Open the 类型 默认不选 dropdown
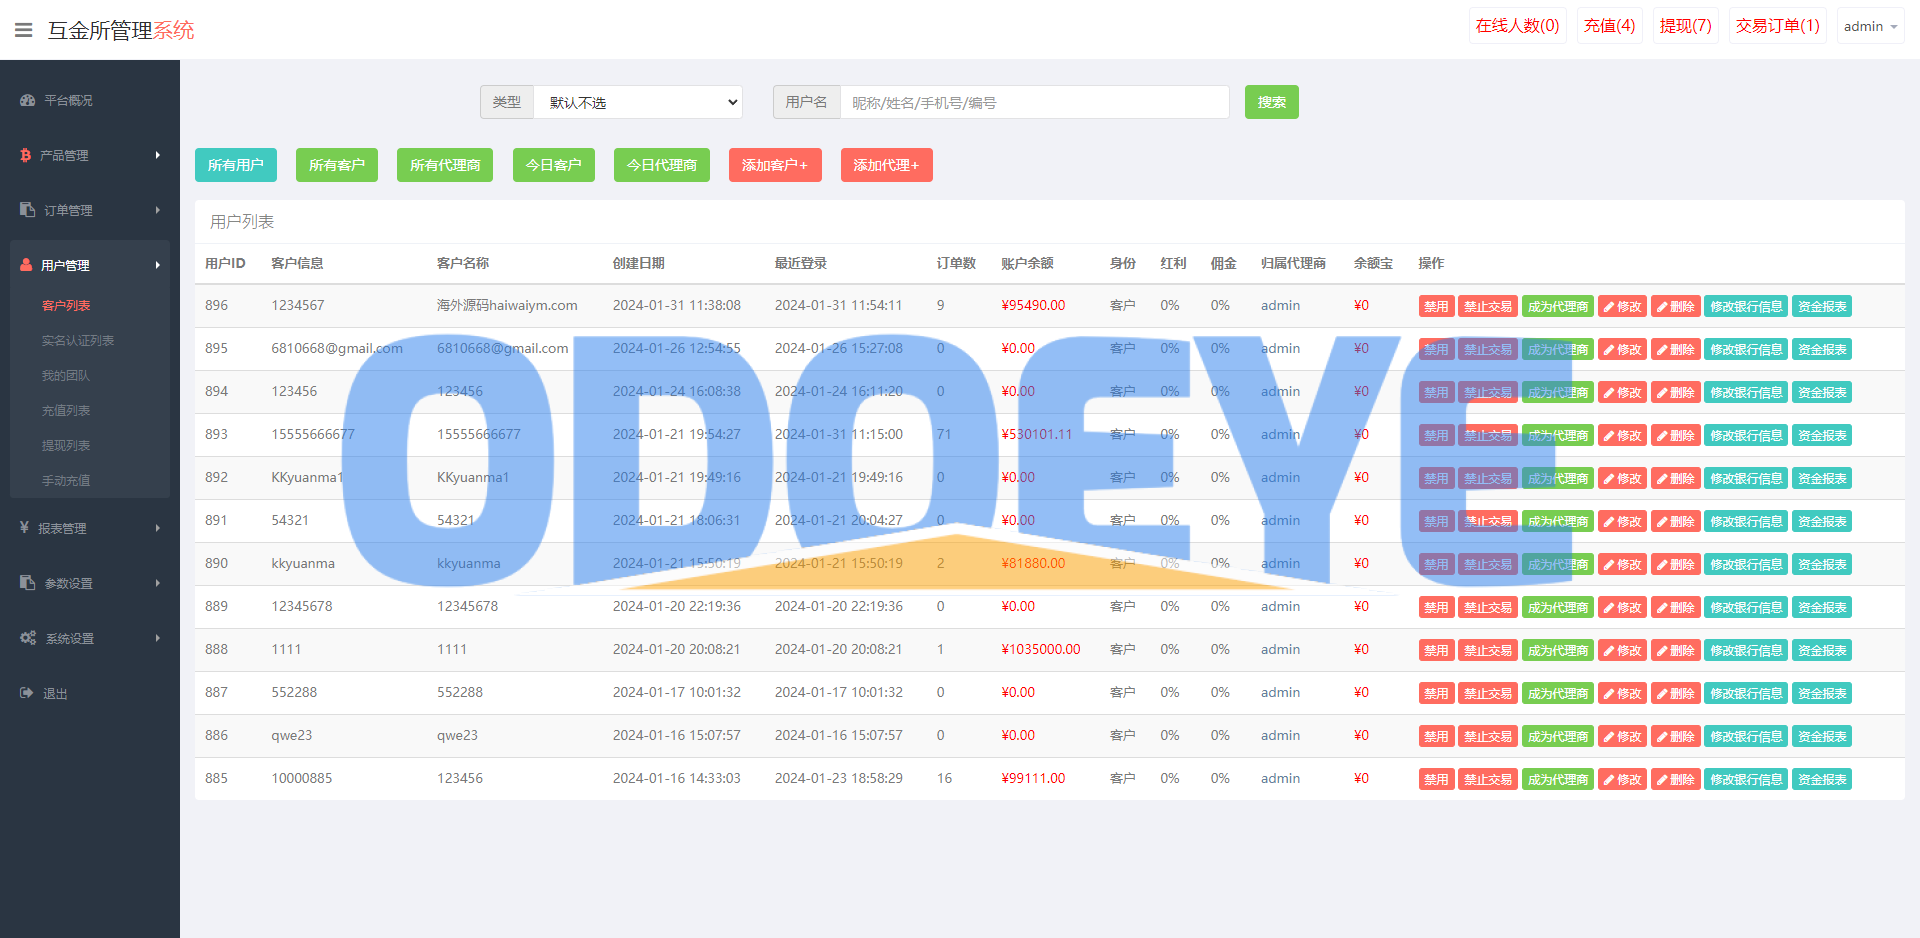Image resolution: width=1920 pixels, height=938 pixels. (638, 102)
